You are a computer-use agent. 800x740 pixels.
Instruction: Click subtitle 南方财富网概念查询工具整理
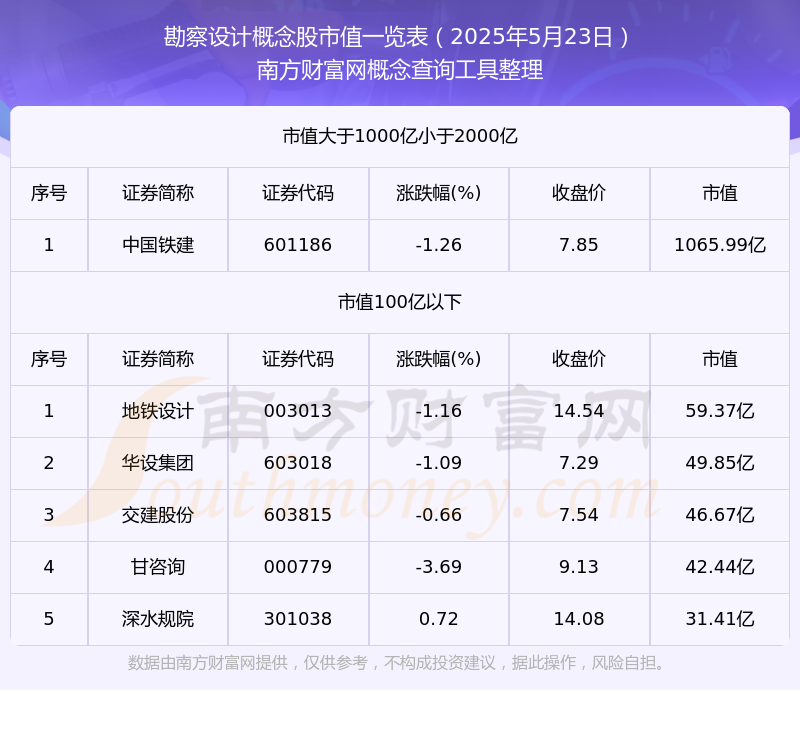(x=400, y=70)
